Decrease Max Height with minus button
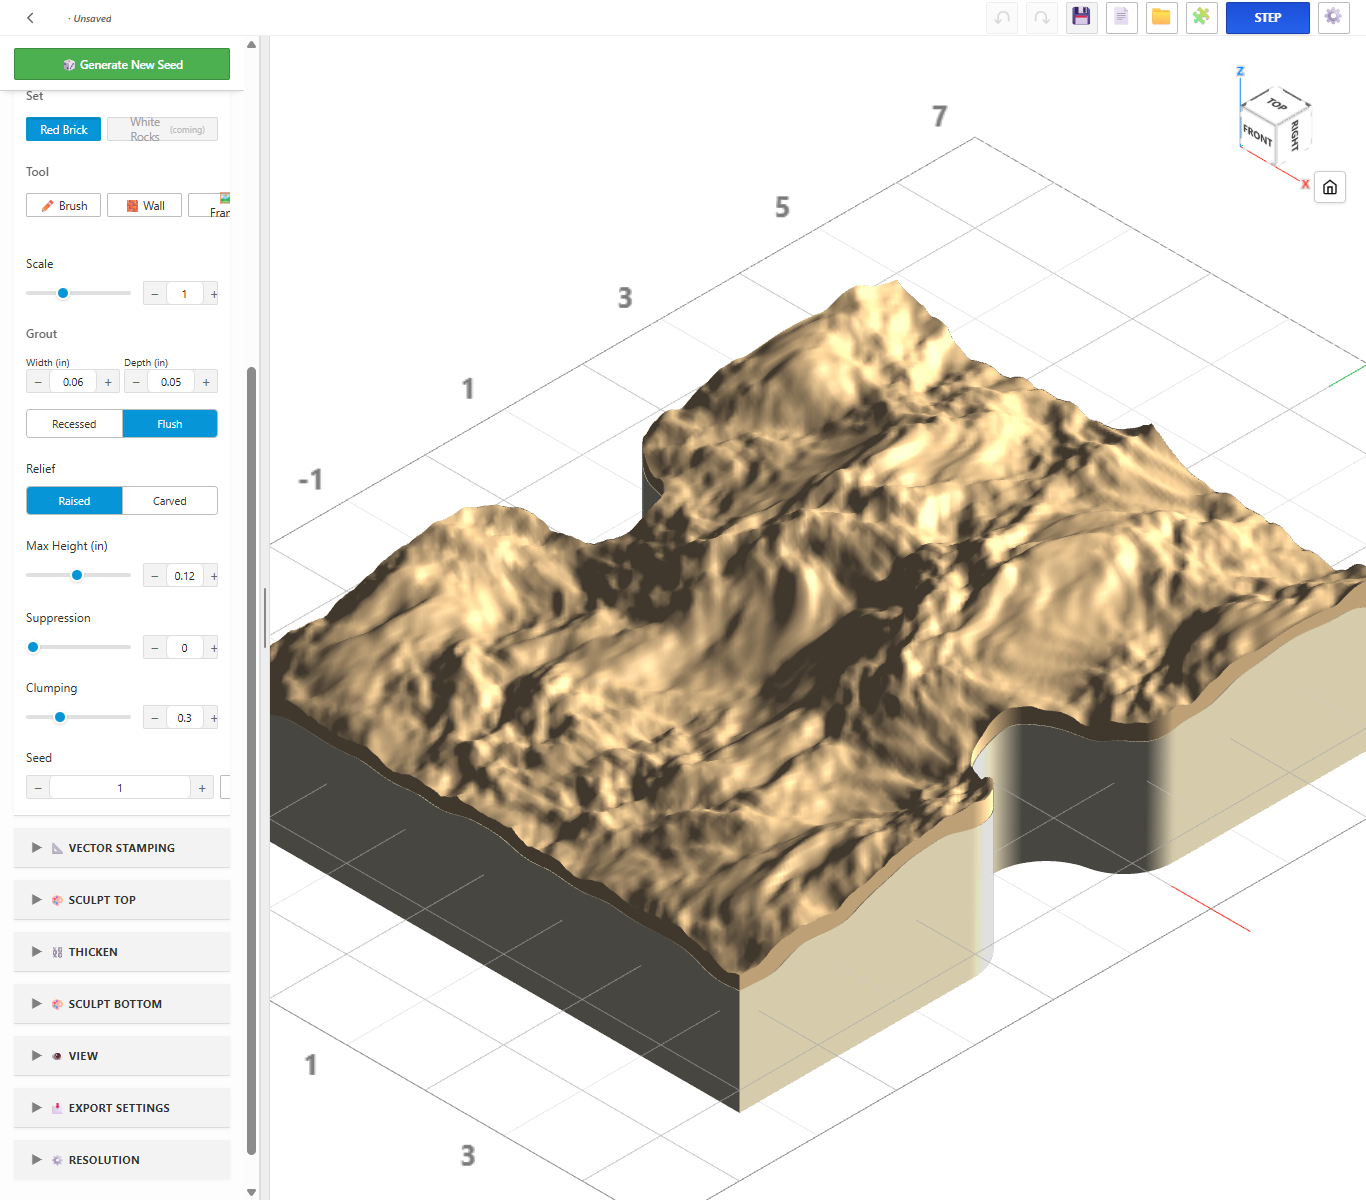The height and width of the screenshot is (1200, 1366). coord(155,576)
